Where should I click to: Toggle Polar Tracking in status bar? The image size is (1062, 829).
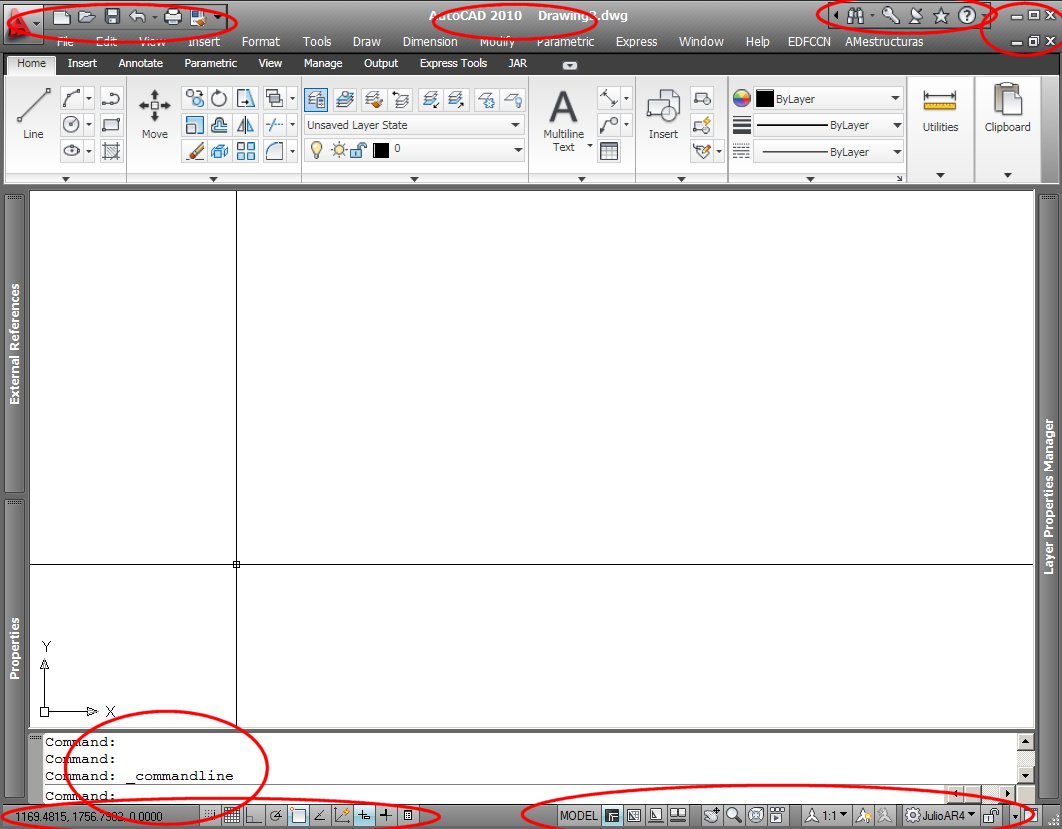coord(276,815)
